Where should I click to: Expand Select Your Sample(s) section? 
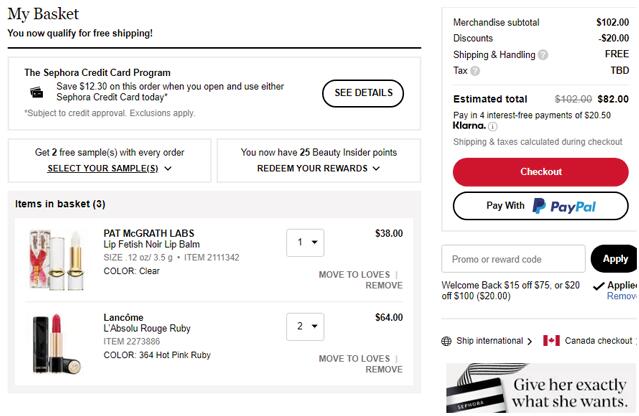point(109,168)
